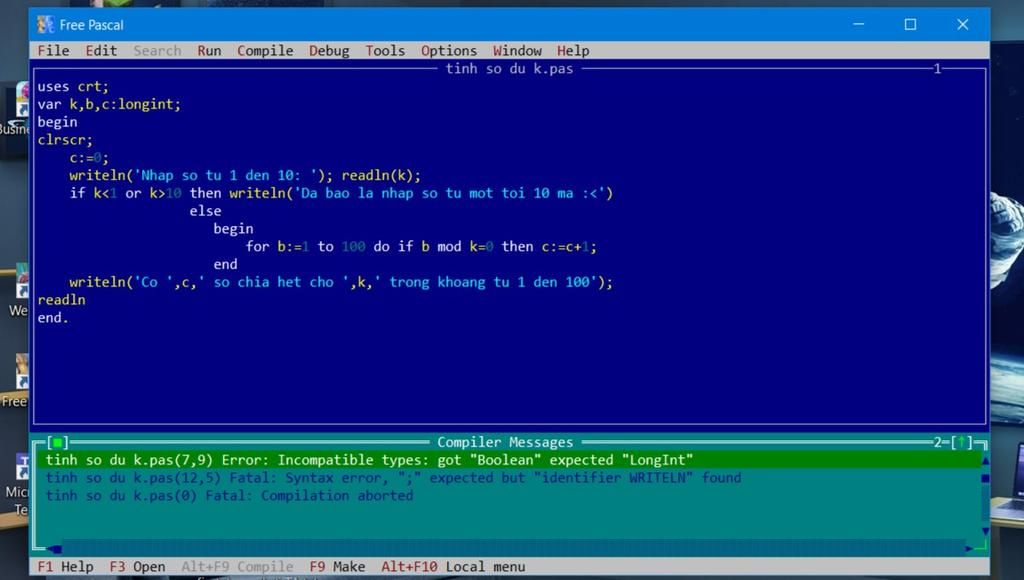Click F3 Open in the status bar
Image resolution: width=1024 pixels, height=580 pixels.
137,567
